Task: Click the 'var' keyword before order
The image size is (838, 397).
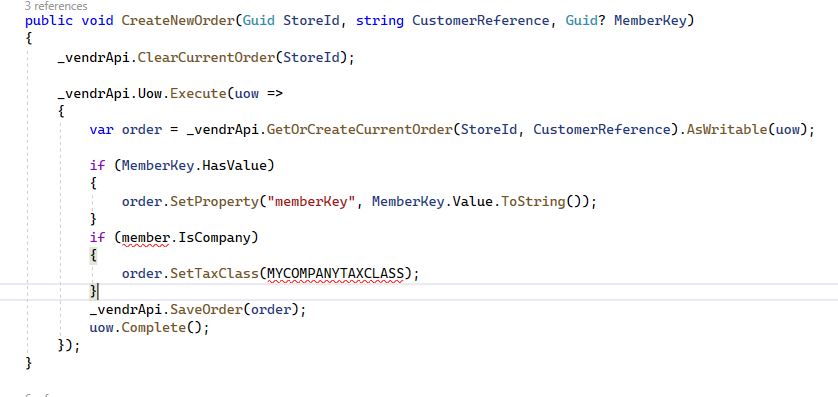Action: click(101, 130)
